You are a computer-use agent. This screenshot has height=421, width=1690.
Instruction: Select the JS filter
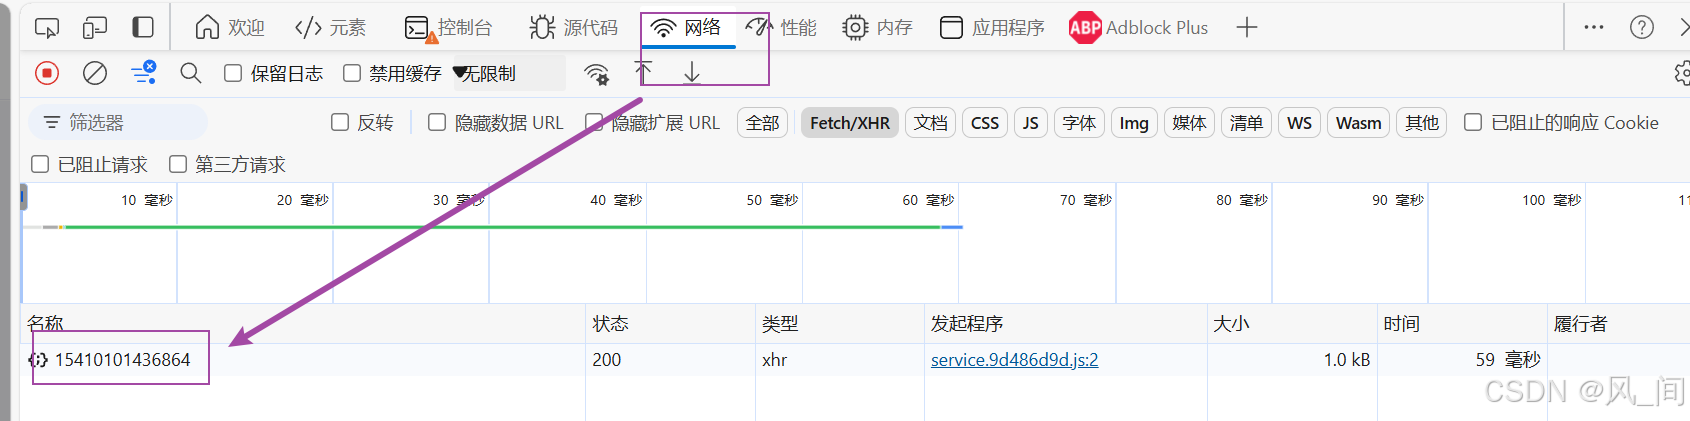[x=1031, y=122]
